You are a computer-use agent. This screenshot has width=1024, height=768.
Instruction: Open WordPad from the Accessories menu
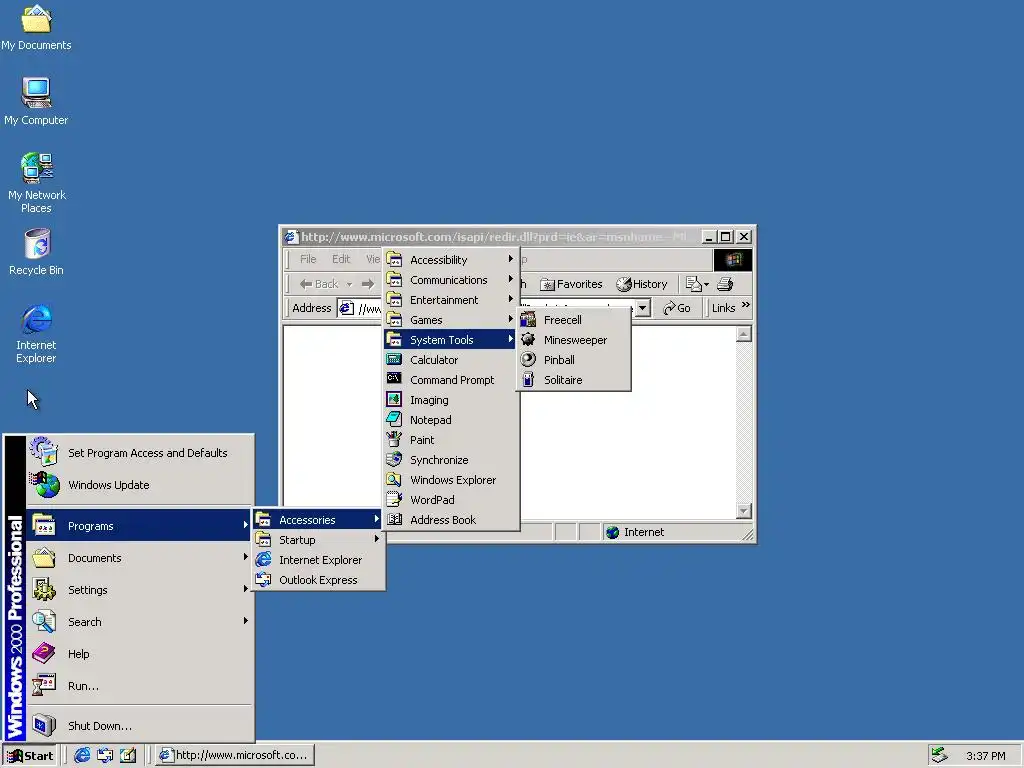coord(451,500)
